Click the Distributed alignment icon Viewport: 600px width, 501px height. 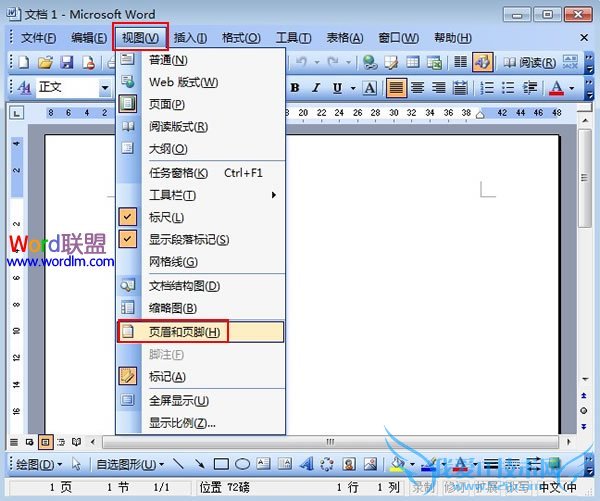pyautogui.click(x=460, y=88)
